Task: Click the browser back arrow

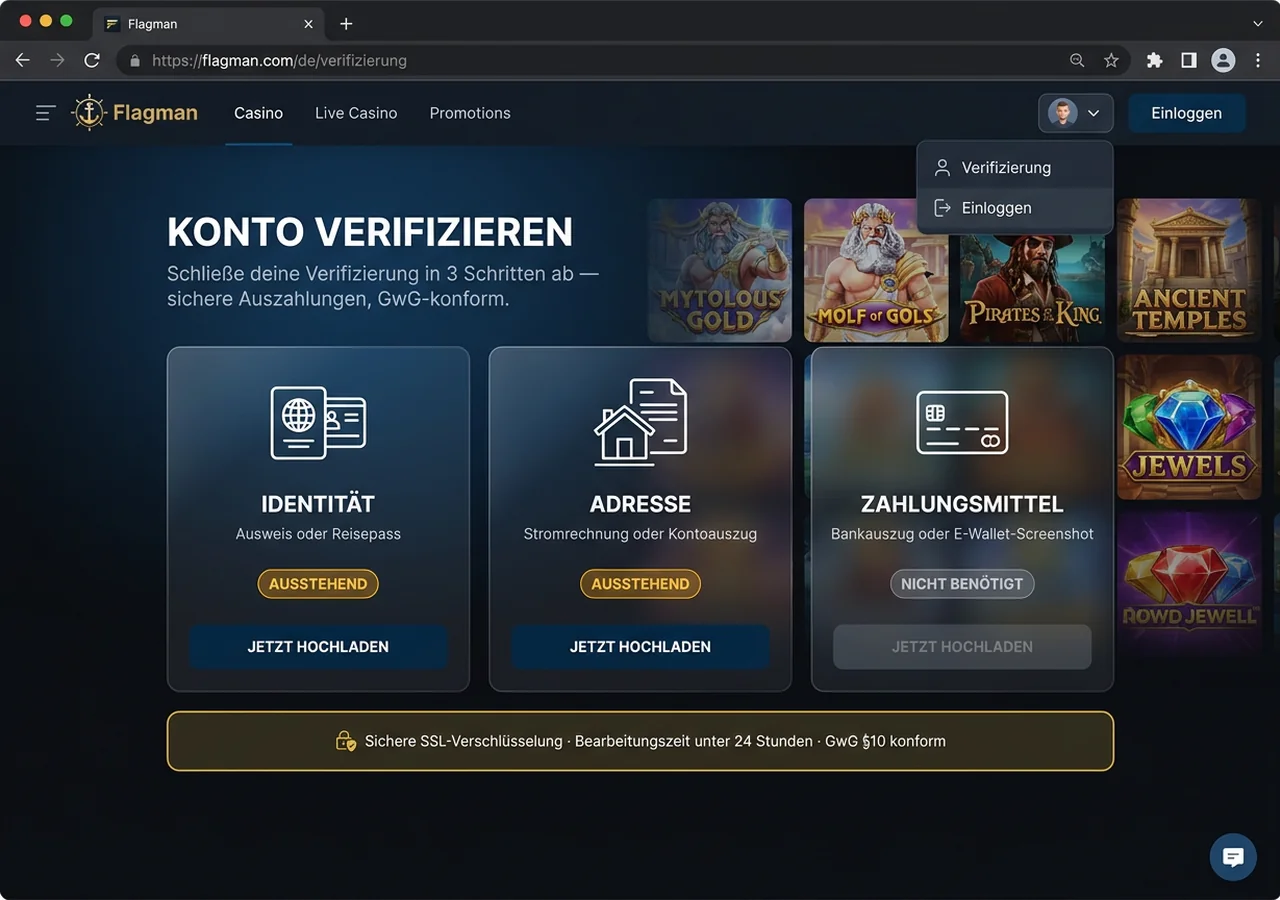Action: [x=22, y=60]
